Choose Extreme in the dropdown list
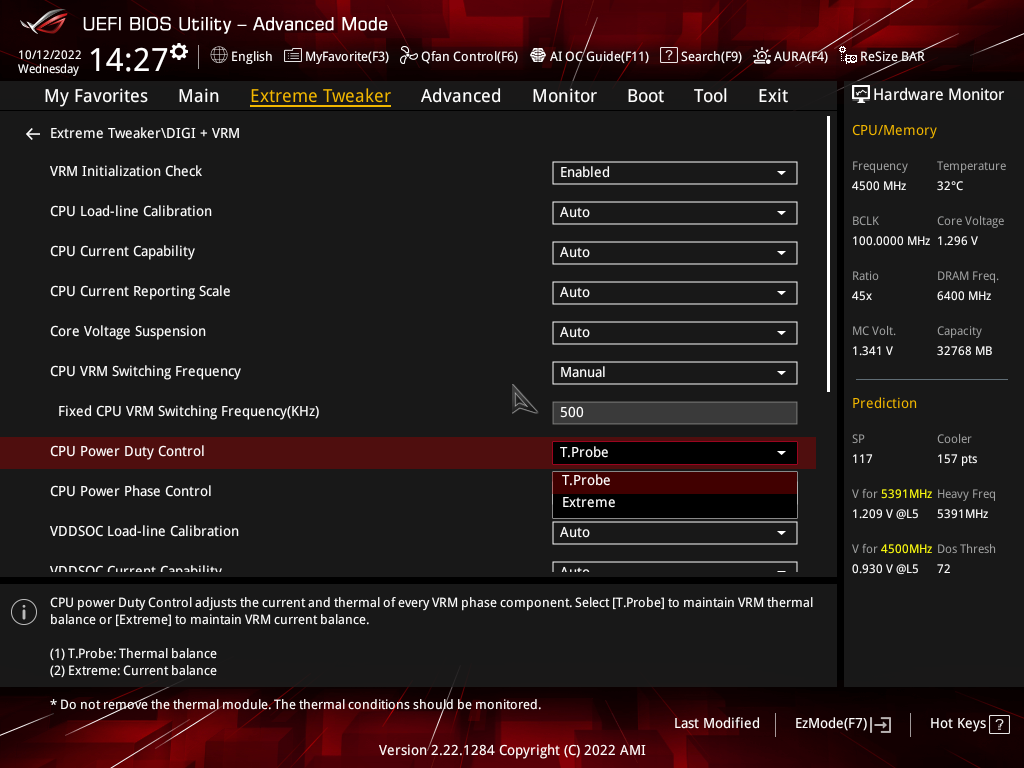Image resolution: width=1024 pixels, height=768 pixels. click(x=675, y=503)
